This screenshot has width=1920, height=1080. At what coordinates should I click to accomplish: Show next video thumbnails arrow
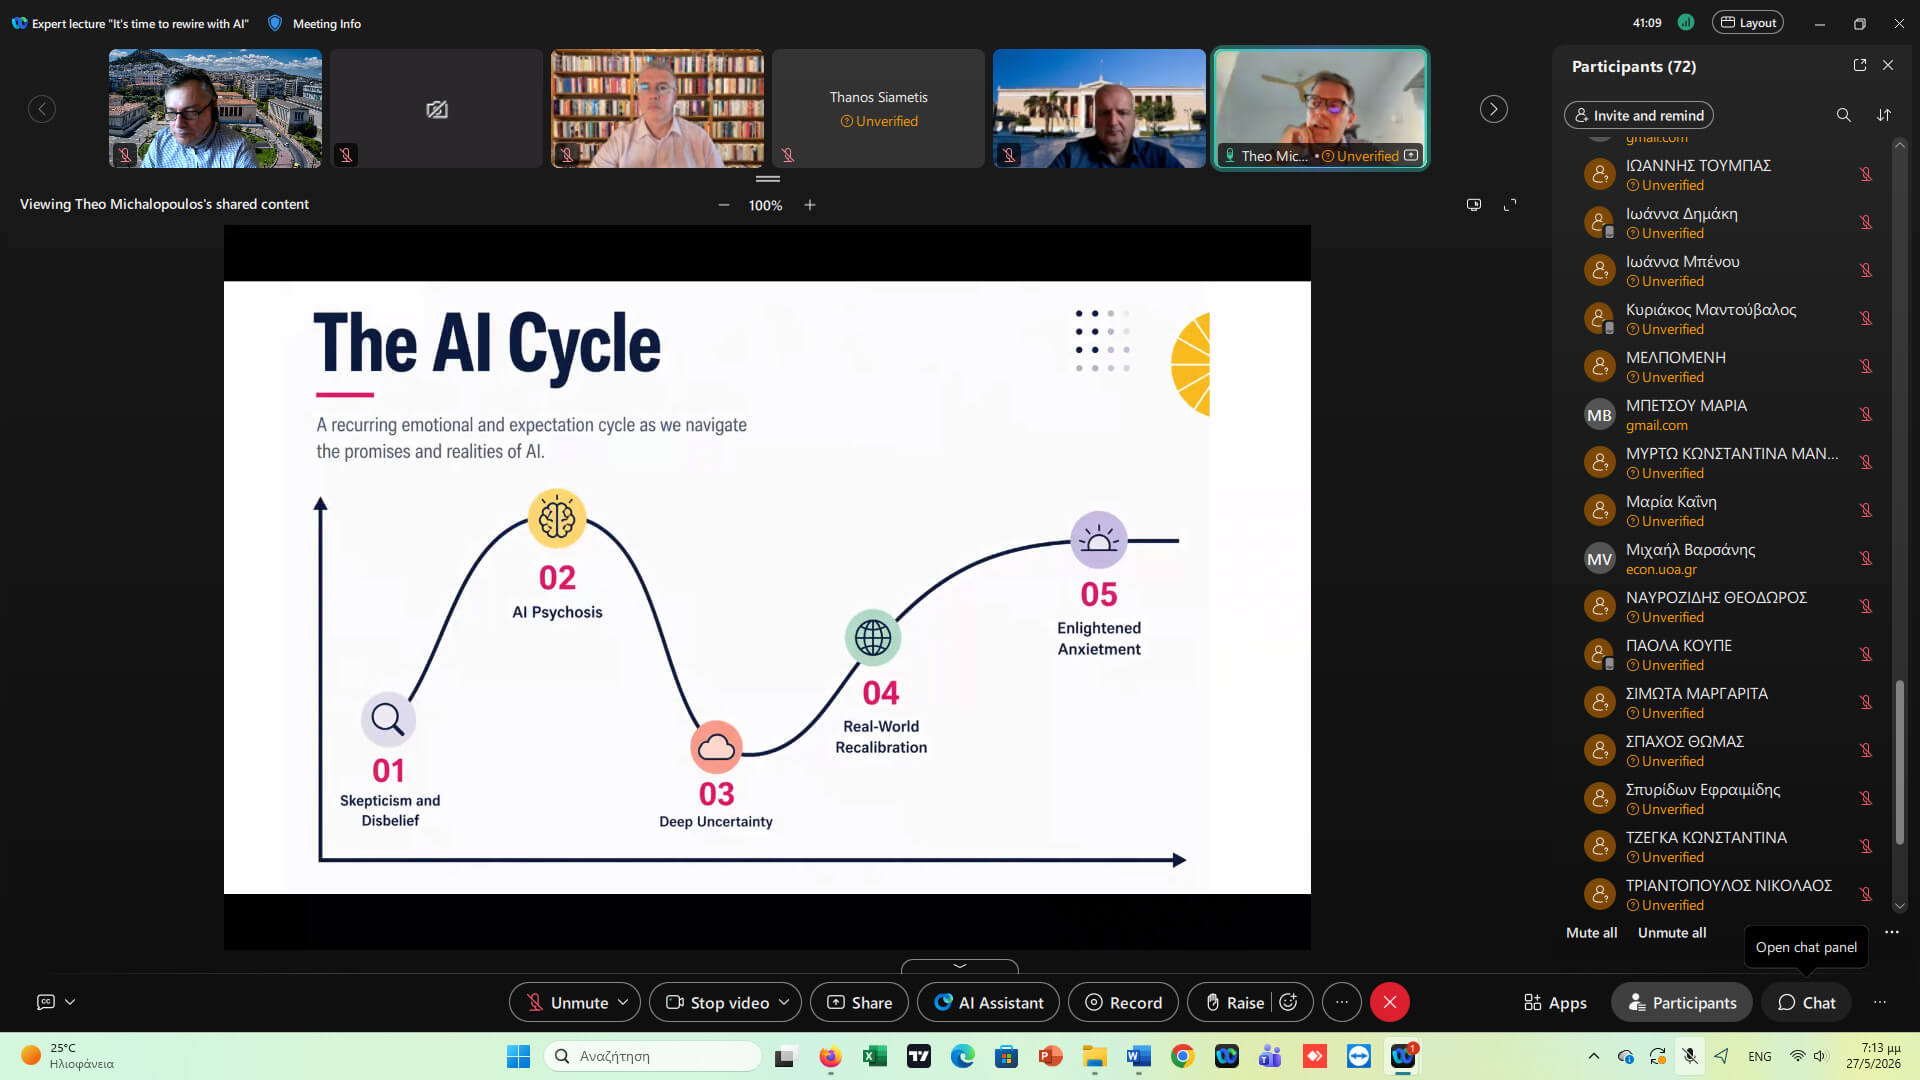click(x=1493, y=109)
